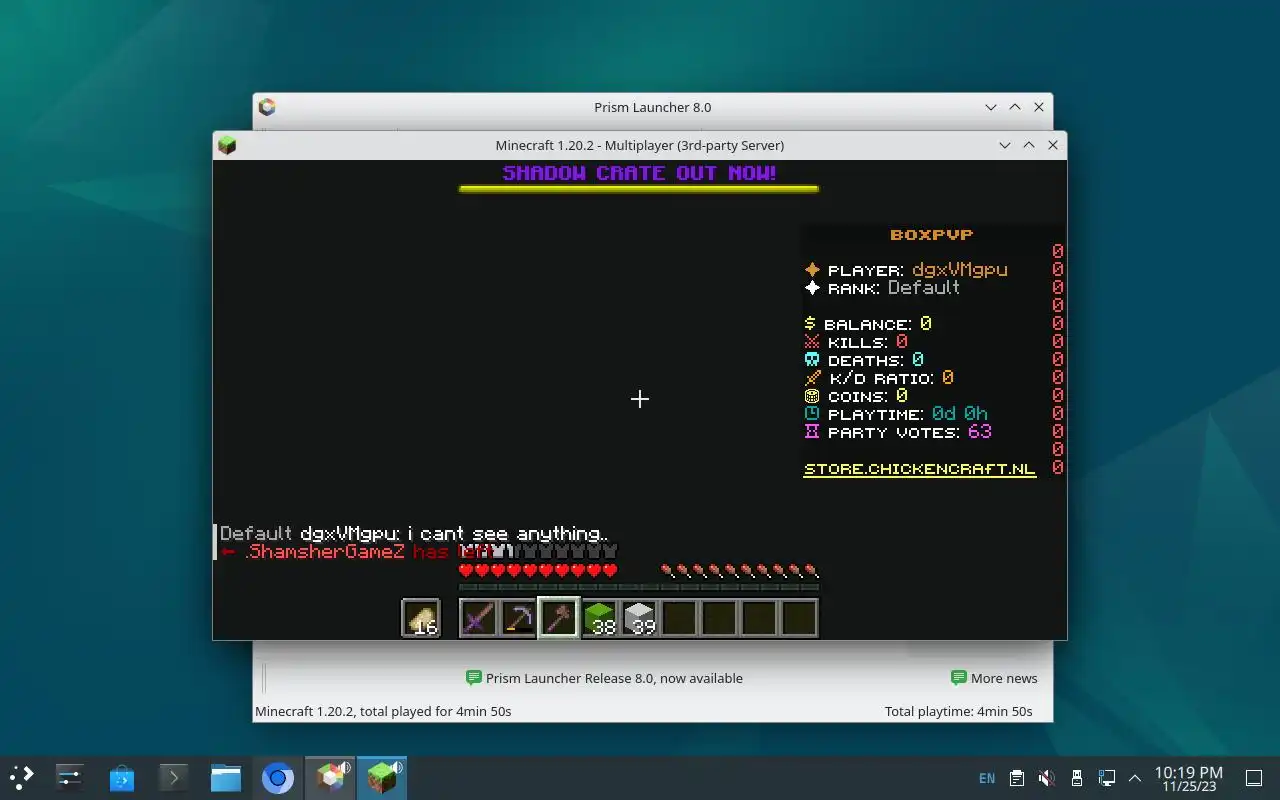The width and height of the screenshot is (1280, 800).
Task: Click the yellow boss bar under the banner
Action: (639, 188)
